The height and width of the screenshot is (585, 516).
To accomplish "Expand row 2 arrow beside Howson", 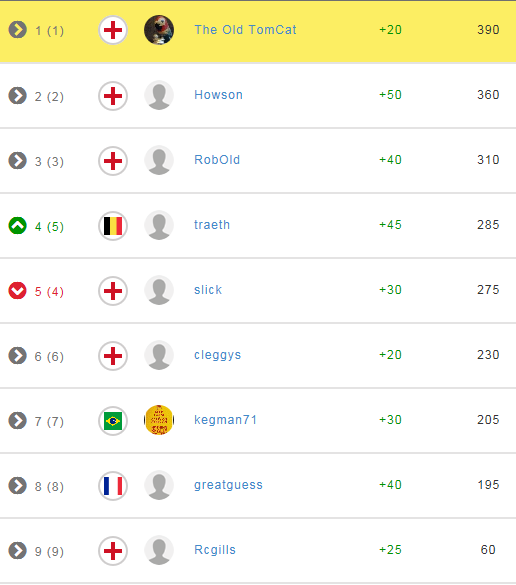I will pos(18,96).
